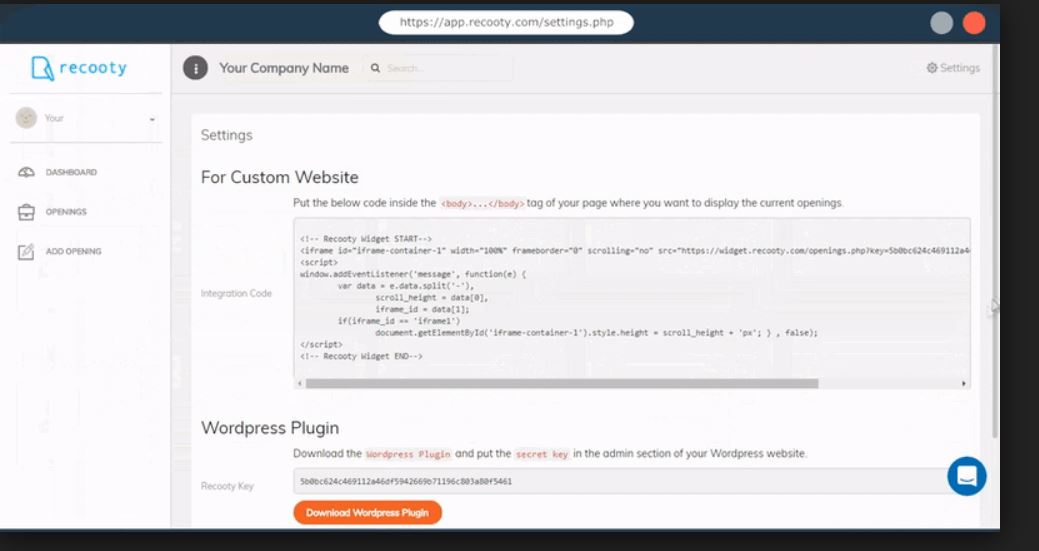This screenshot has height=551, width=1039.
Task: Expand the user account dropdown arrow
Action: (x=152, y=119)
